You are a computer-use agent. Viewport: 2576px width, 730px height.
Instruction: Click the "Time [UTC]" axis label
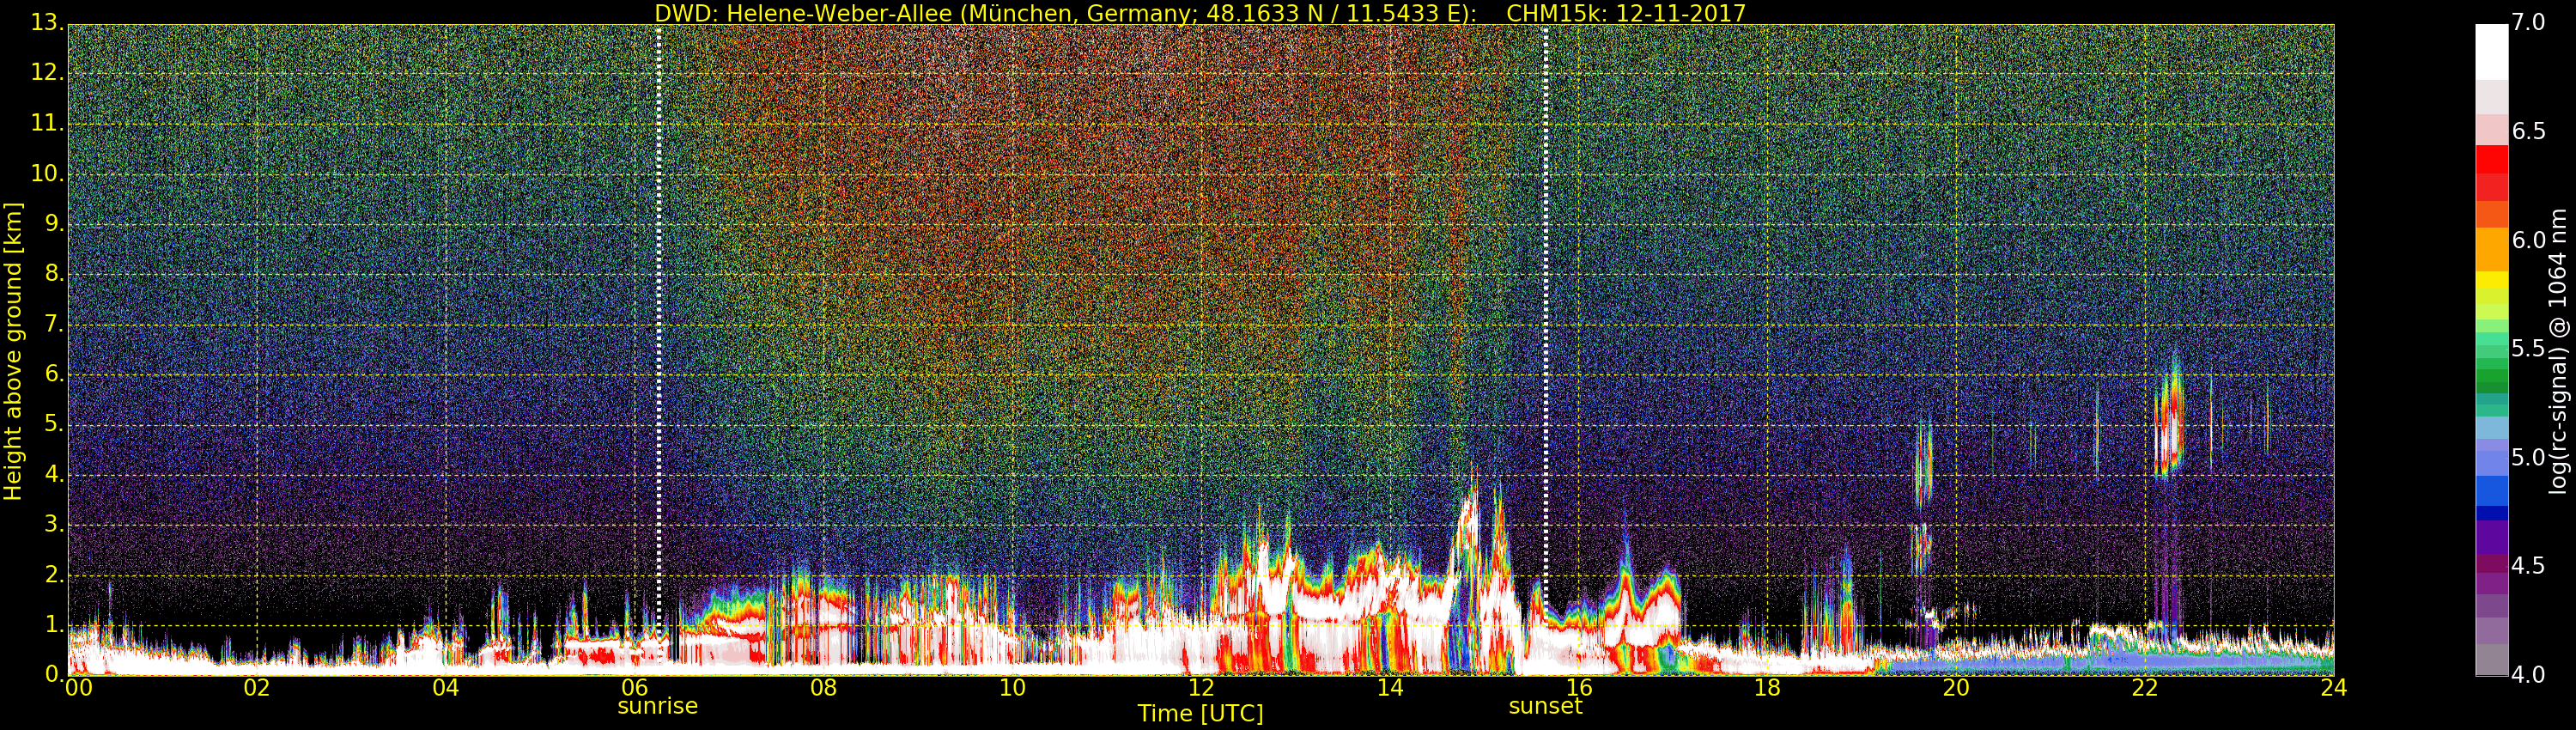pos(1200,713)
